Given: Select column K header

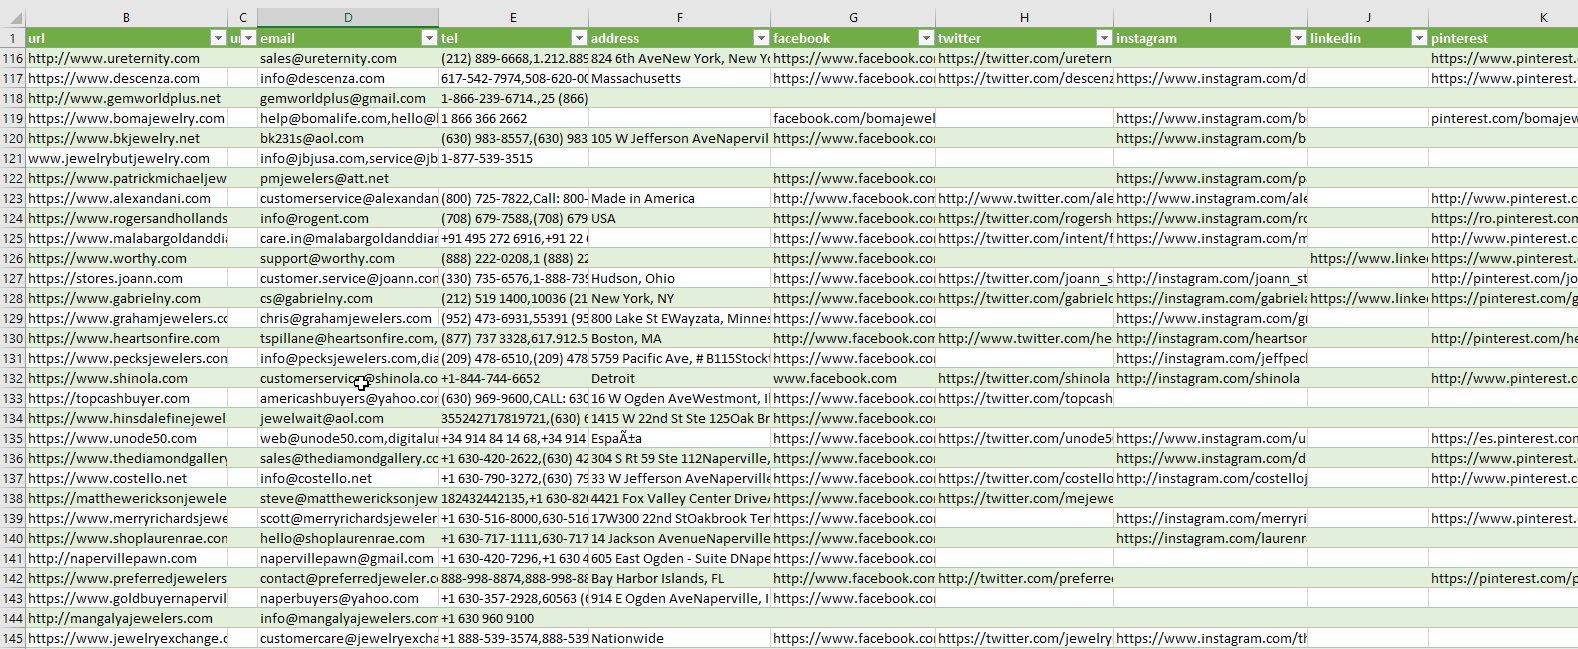Looking at the screenshot, I should tap(1503, 18).
